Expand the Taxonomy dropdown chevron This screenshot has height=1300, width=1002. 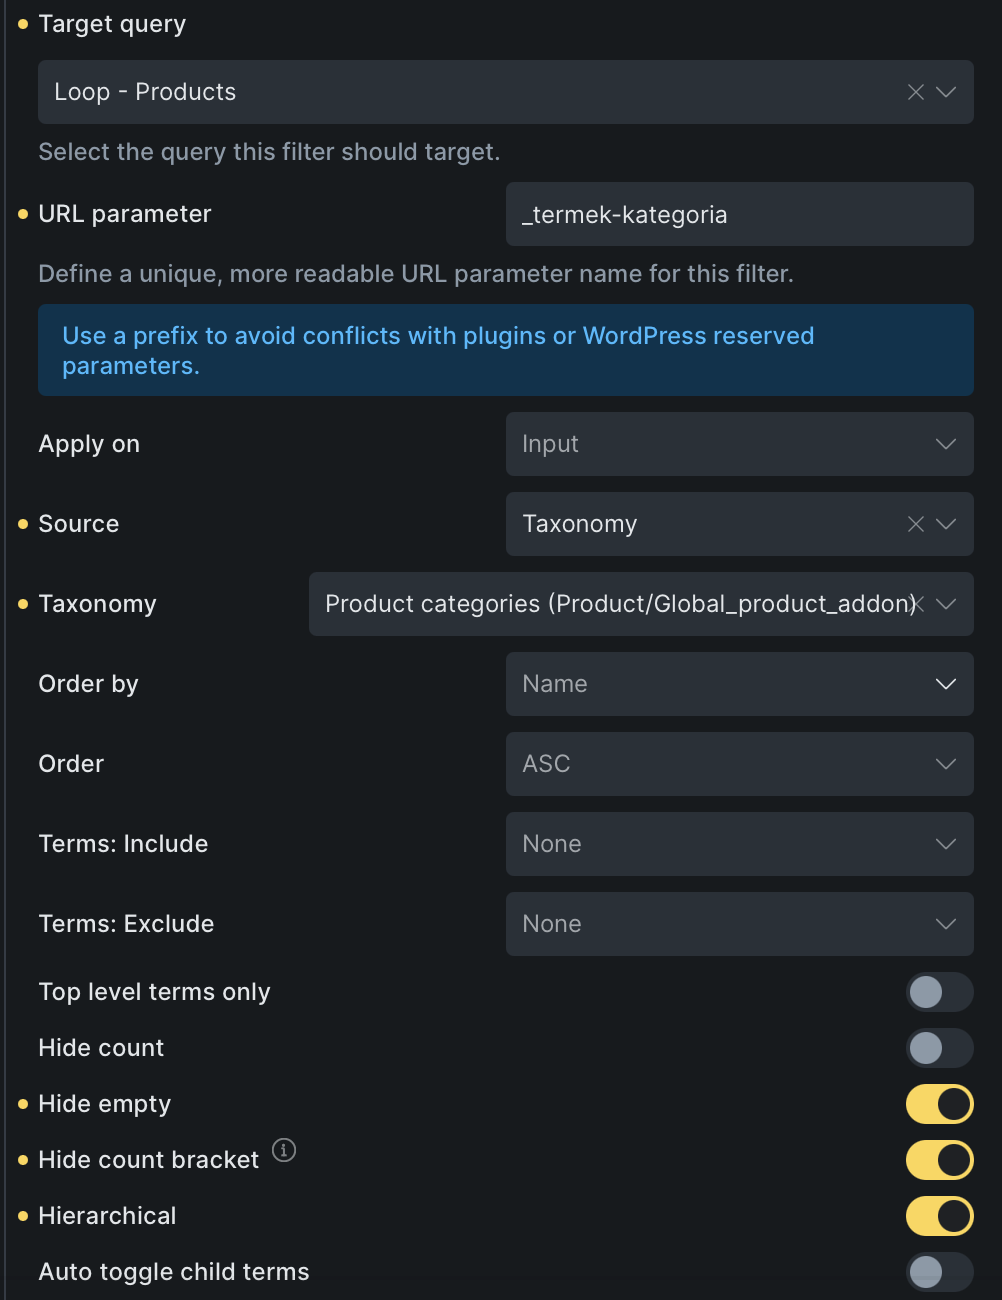tap(946, 604)
